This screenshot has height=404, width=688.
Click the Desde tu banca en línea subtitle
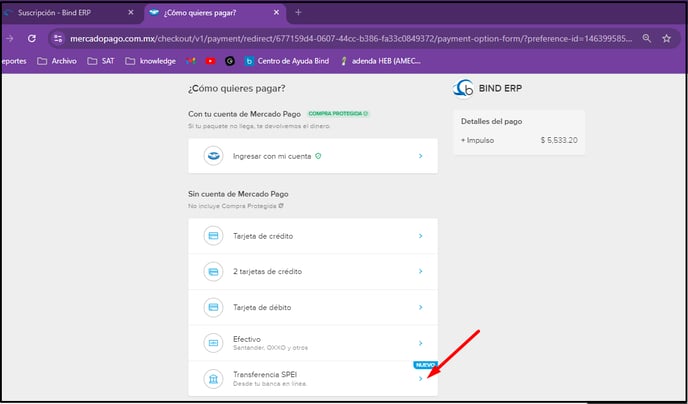click(270, 384)
